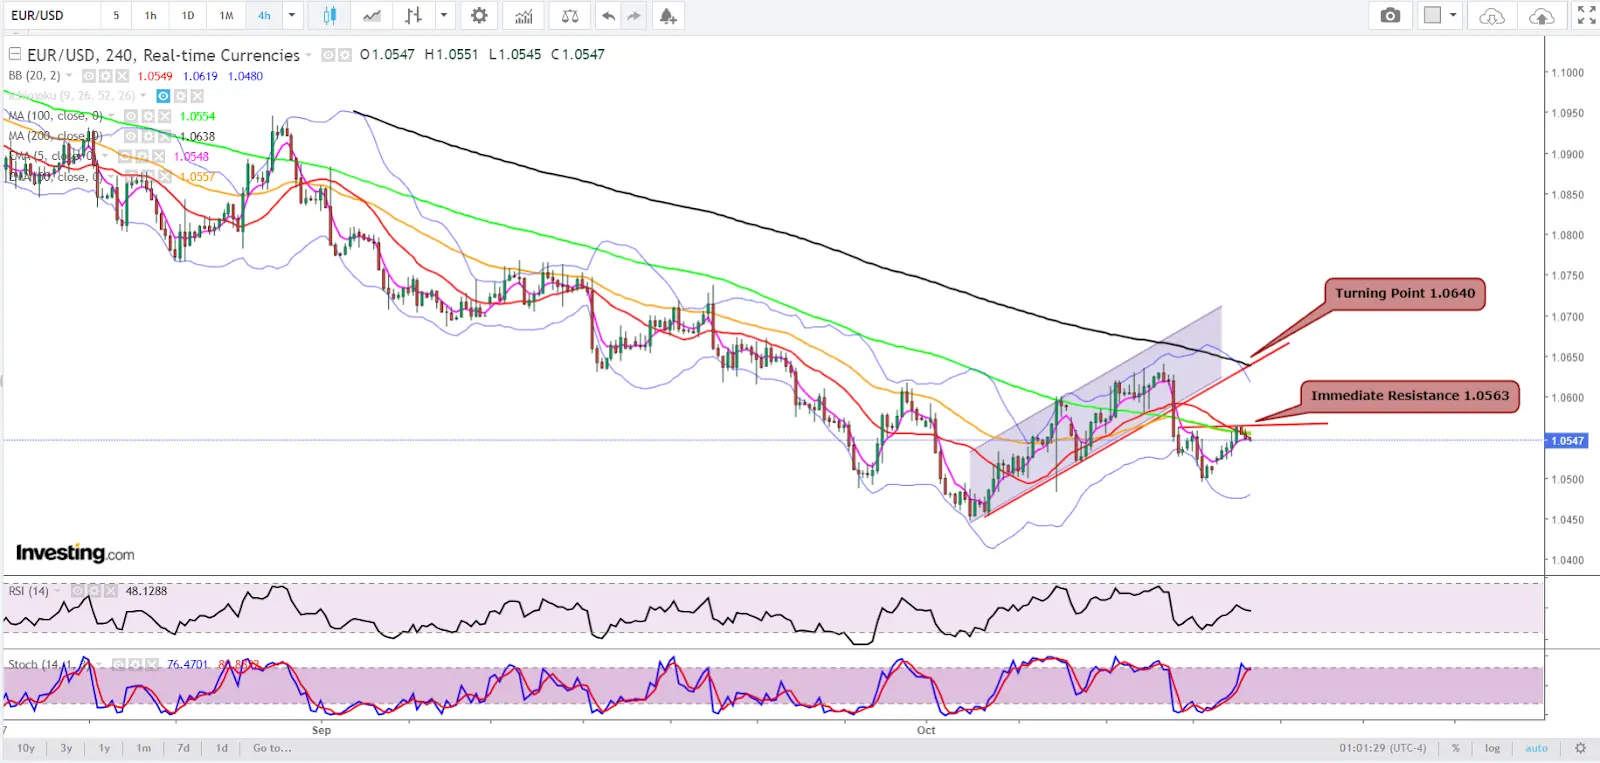1600x763 pixels.
Task: Select the bar chart style icon
Action: coord(413,16)
